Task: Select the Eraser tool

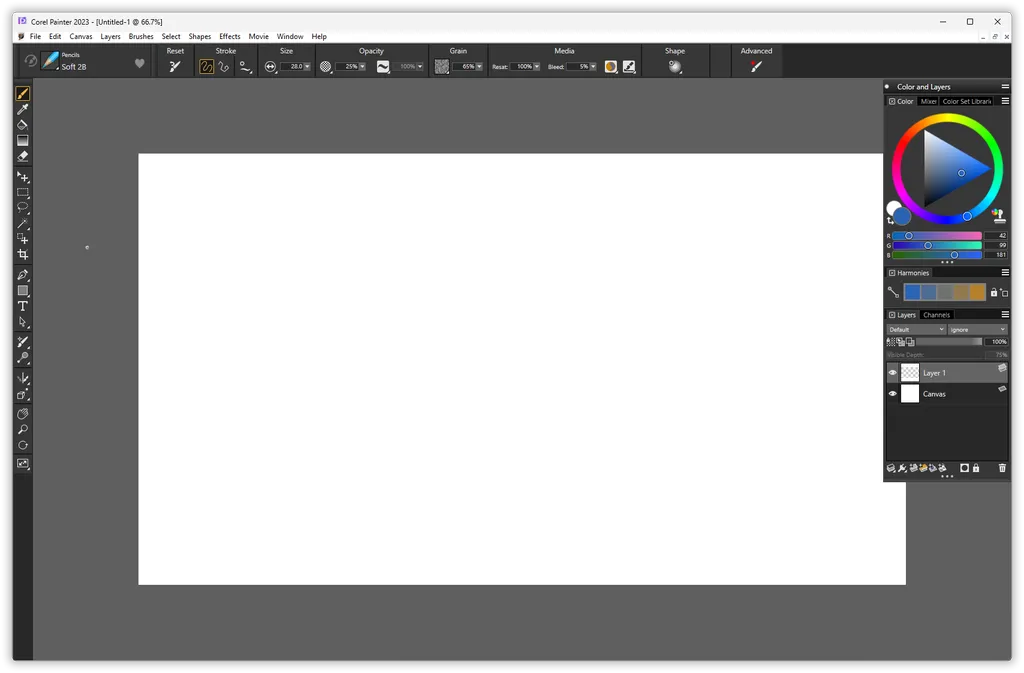Action: [22, 156]
